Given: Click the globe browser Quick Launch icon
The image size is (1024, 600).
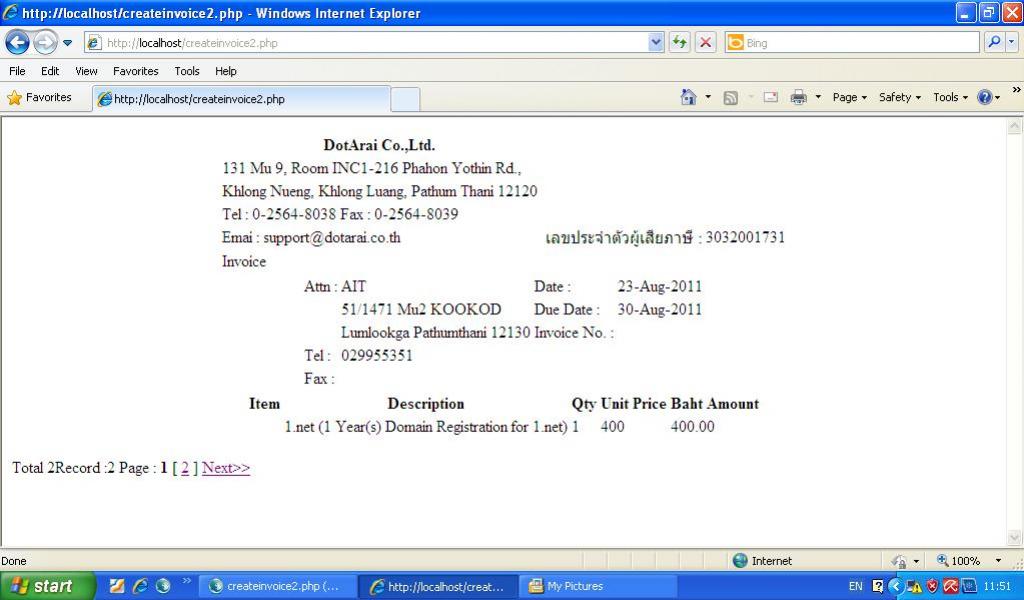Looking at the screenshot, I should (163, 586).
